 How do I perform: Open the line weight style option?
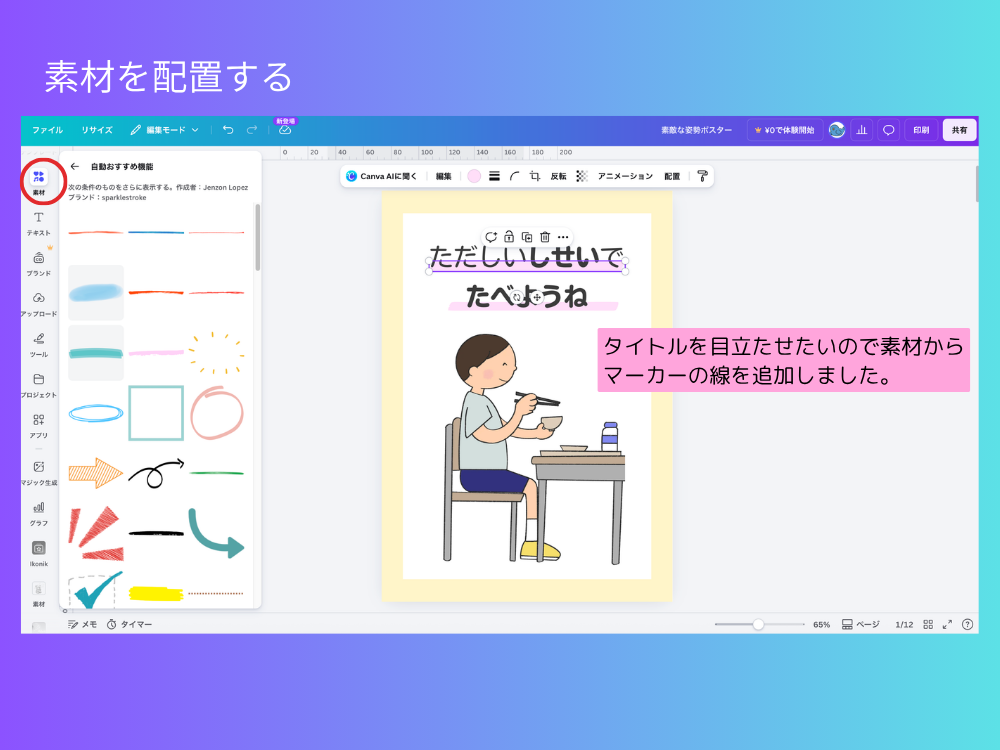[x=494, y=176]
